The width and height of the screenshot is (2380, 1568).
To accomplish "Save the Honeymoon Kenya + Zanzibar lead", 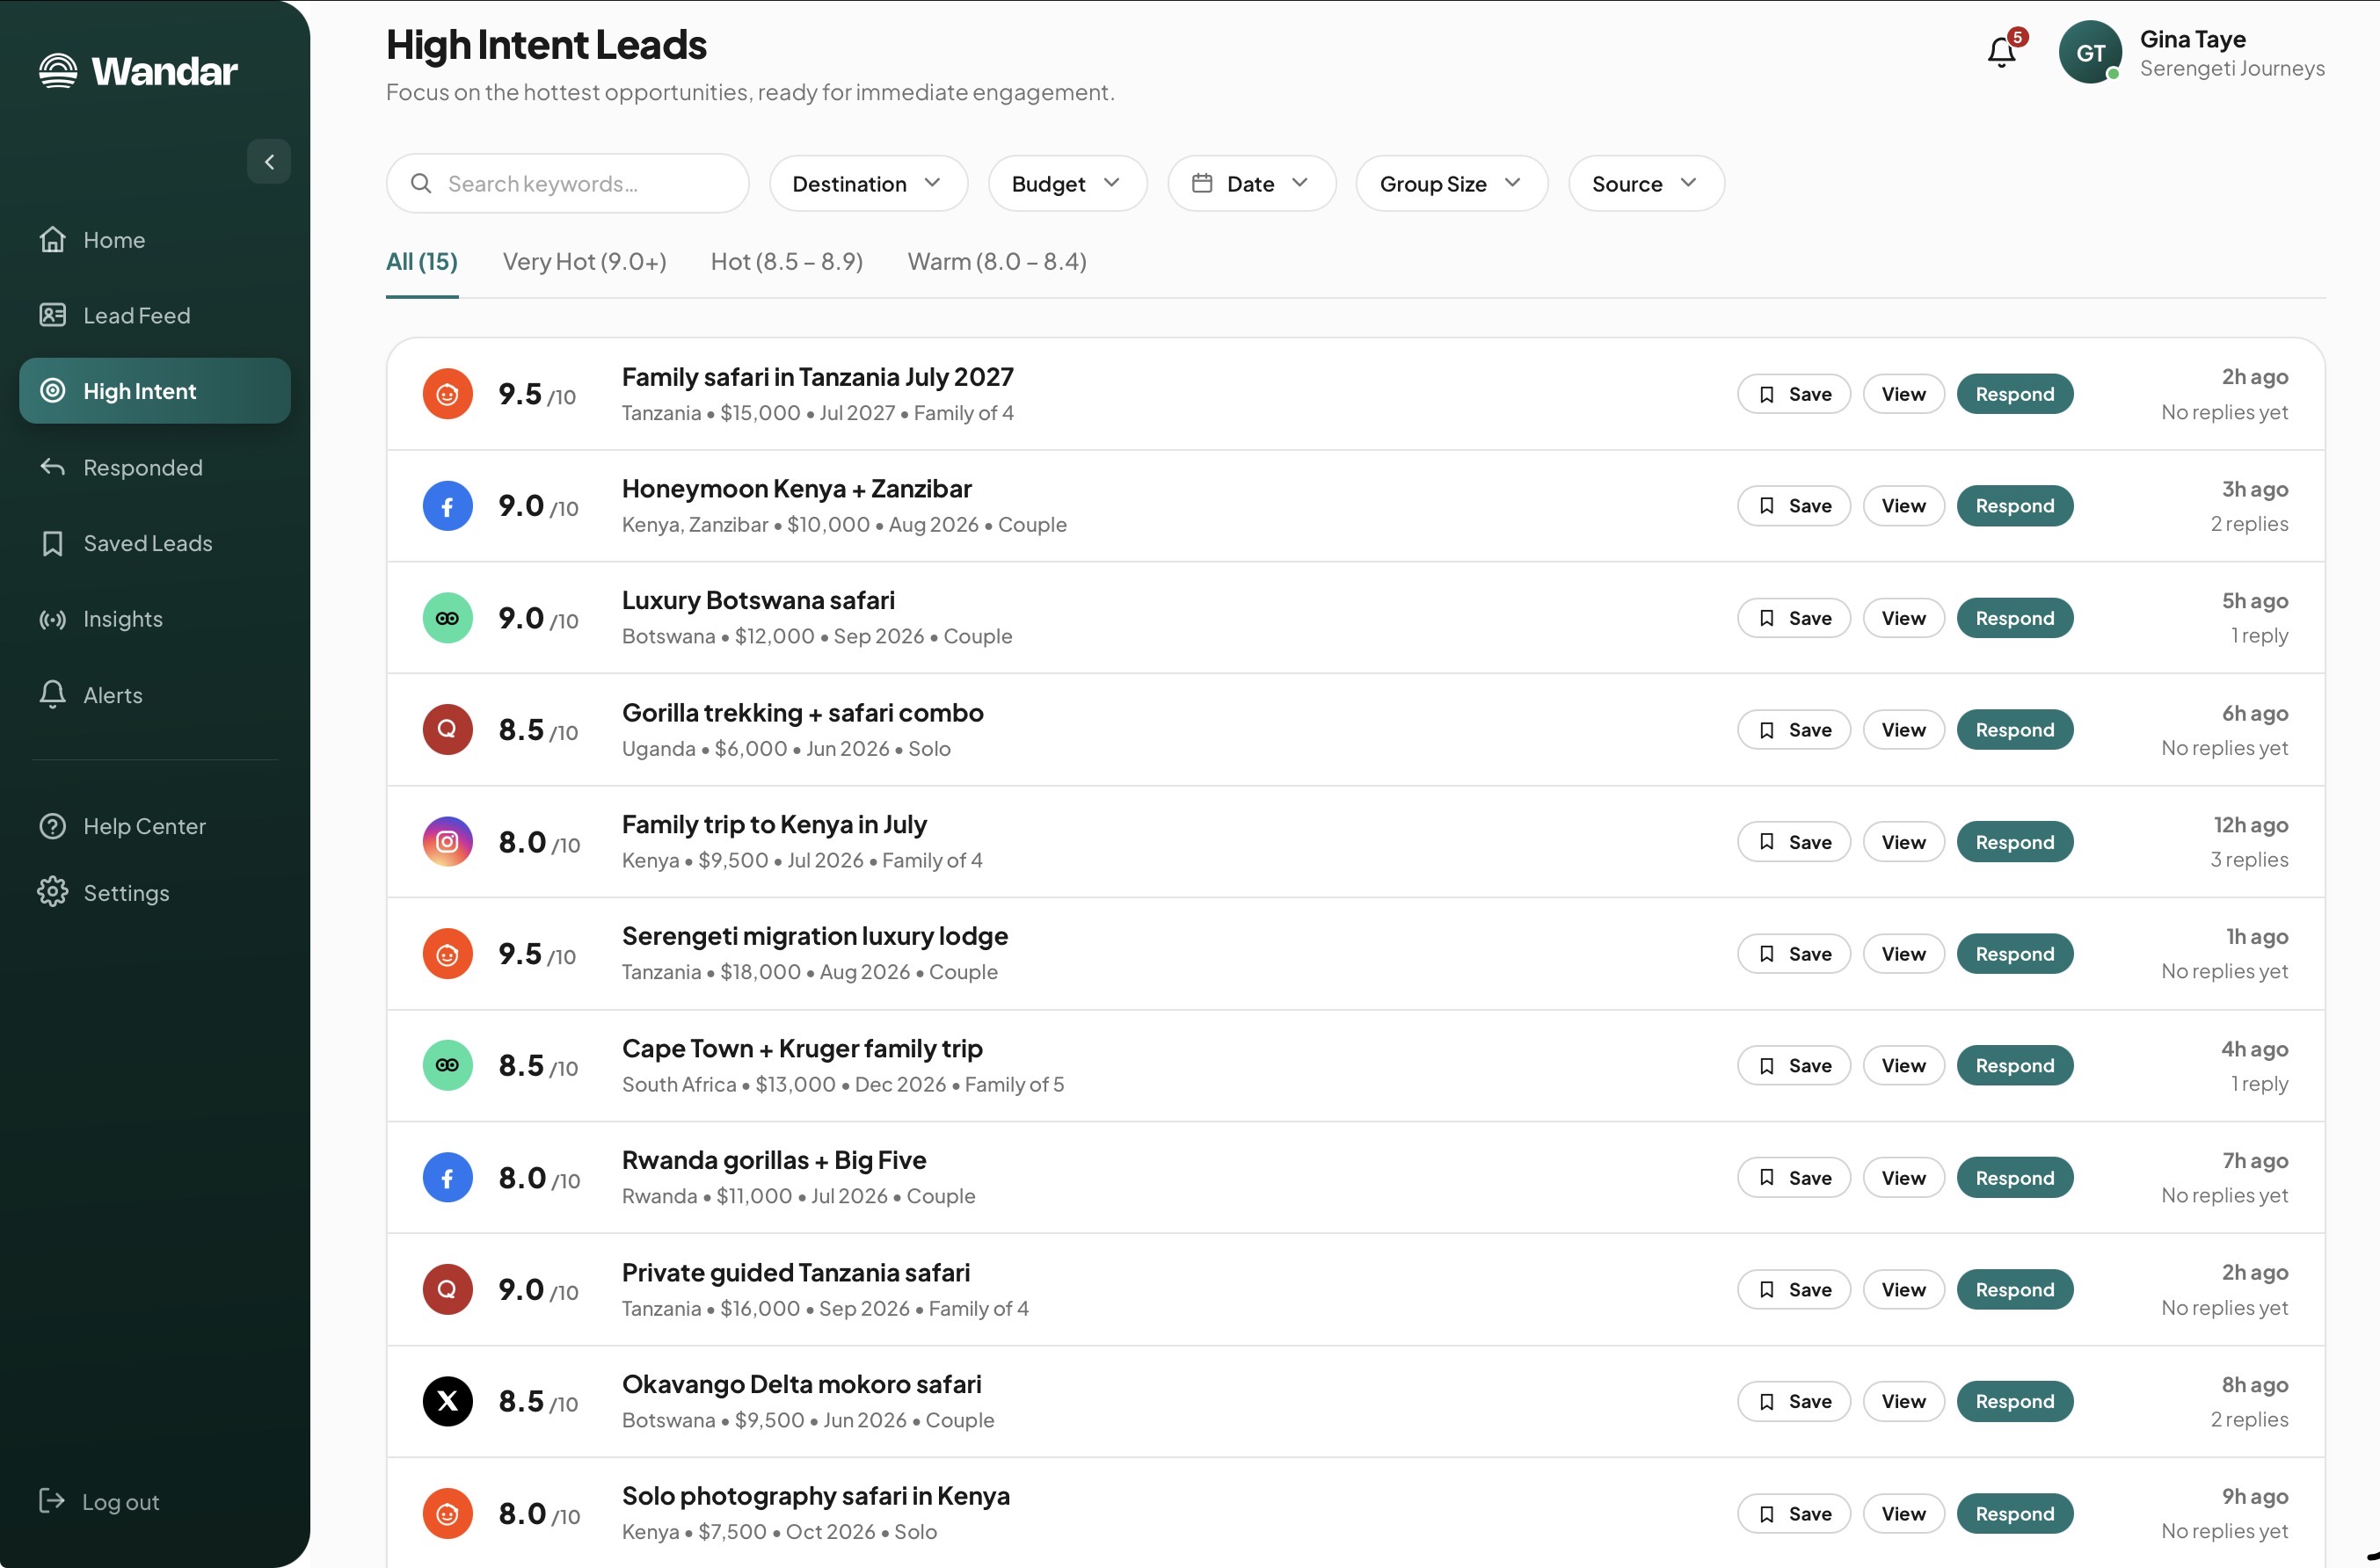I will point(1794,506).
